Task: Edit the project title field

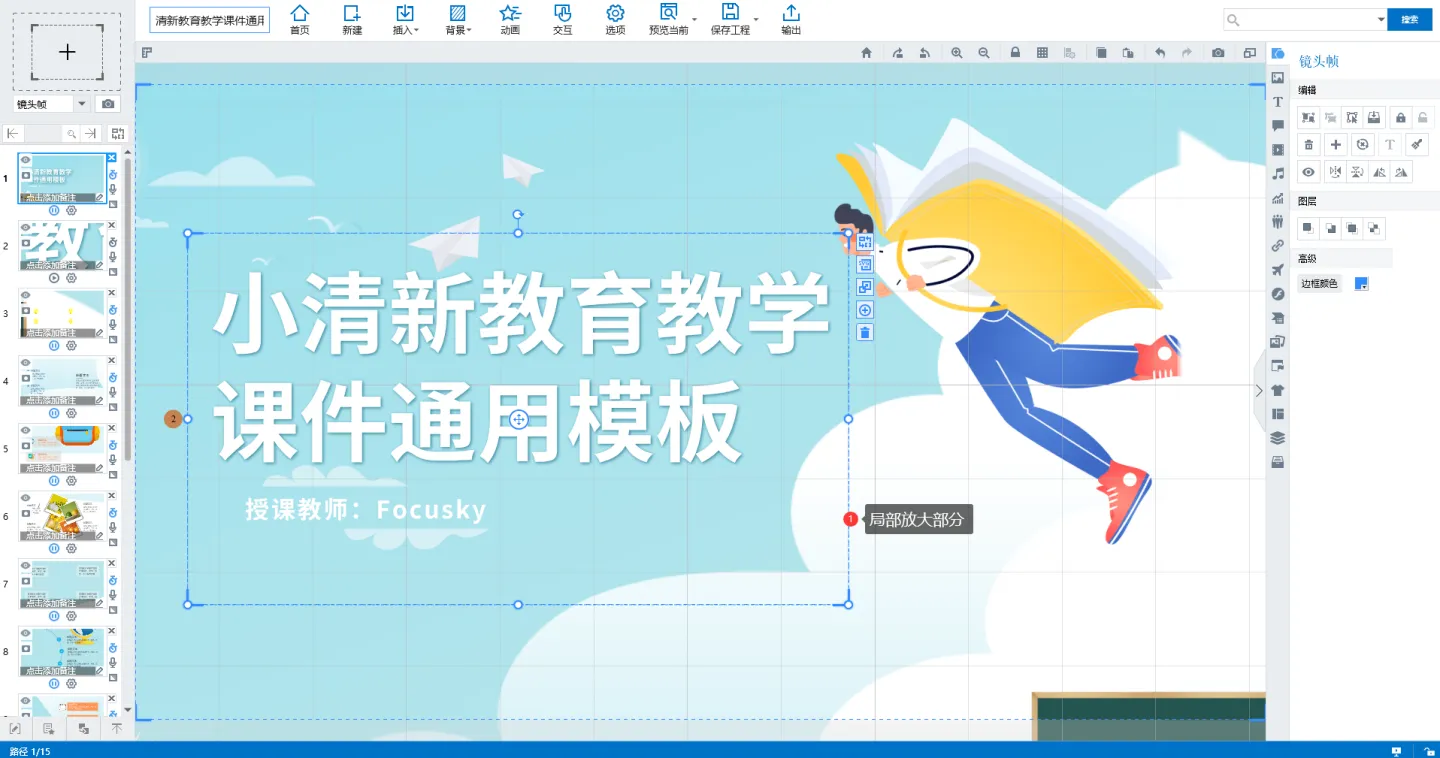Action: 210,20
